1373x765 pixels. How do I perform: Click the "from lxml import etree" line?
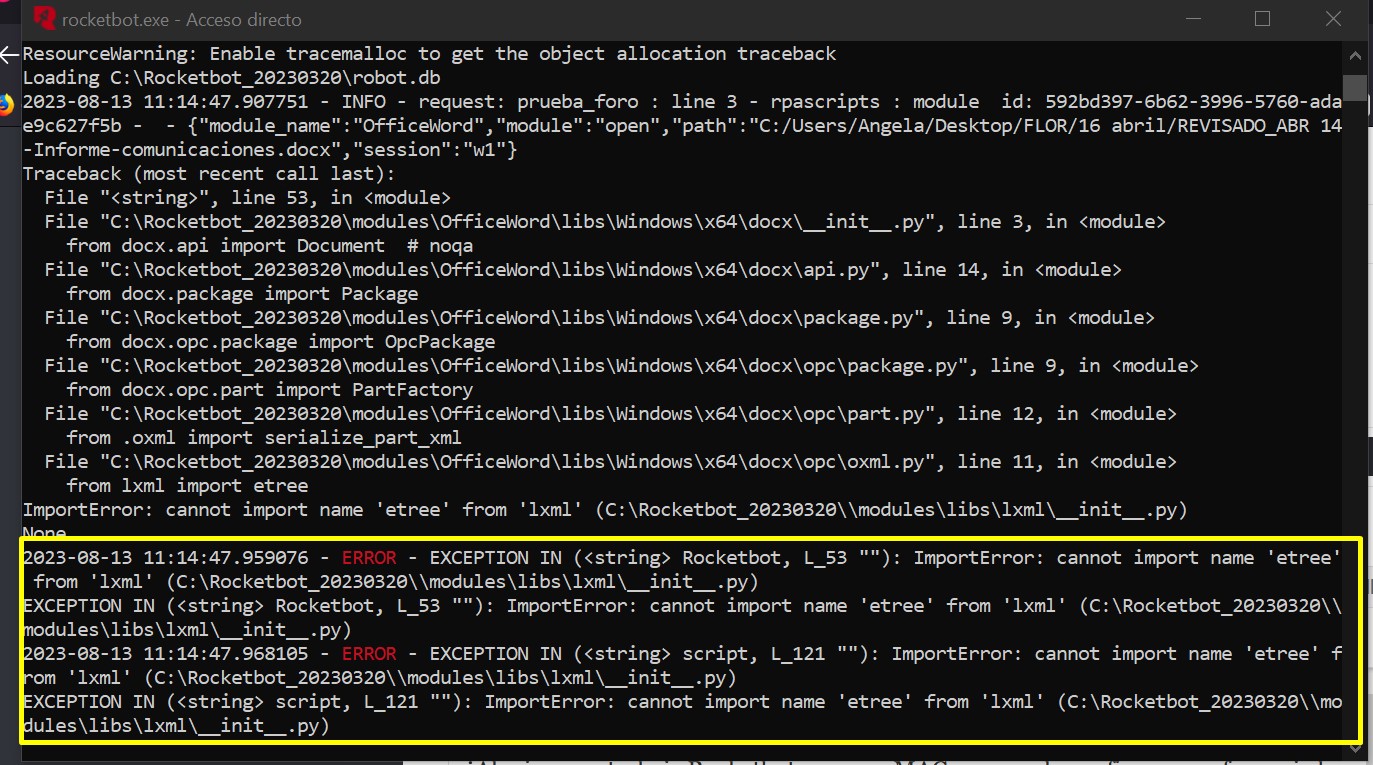coord(187,485)
